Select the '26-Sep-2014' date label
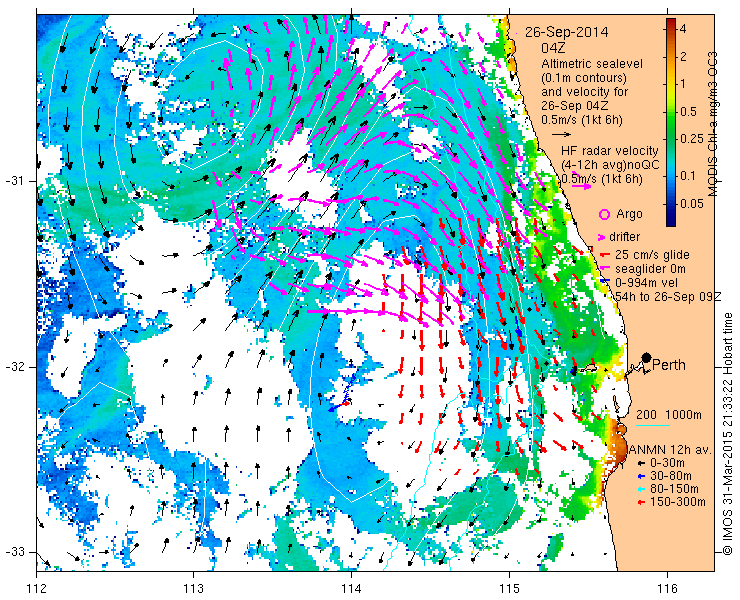Viewport: 740px width, 600px height. point(567,33)
